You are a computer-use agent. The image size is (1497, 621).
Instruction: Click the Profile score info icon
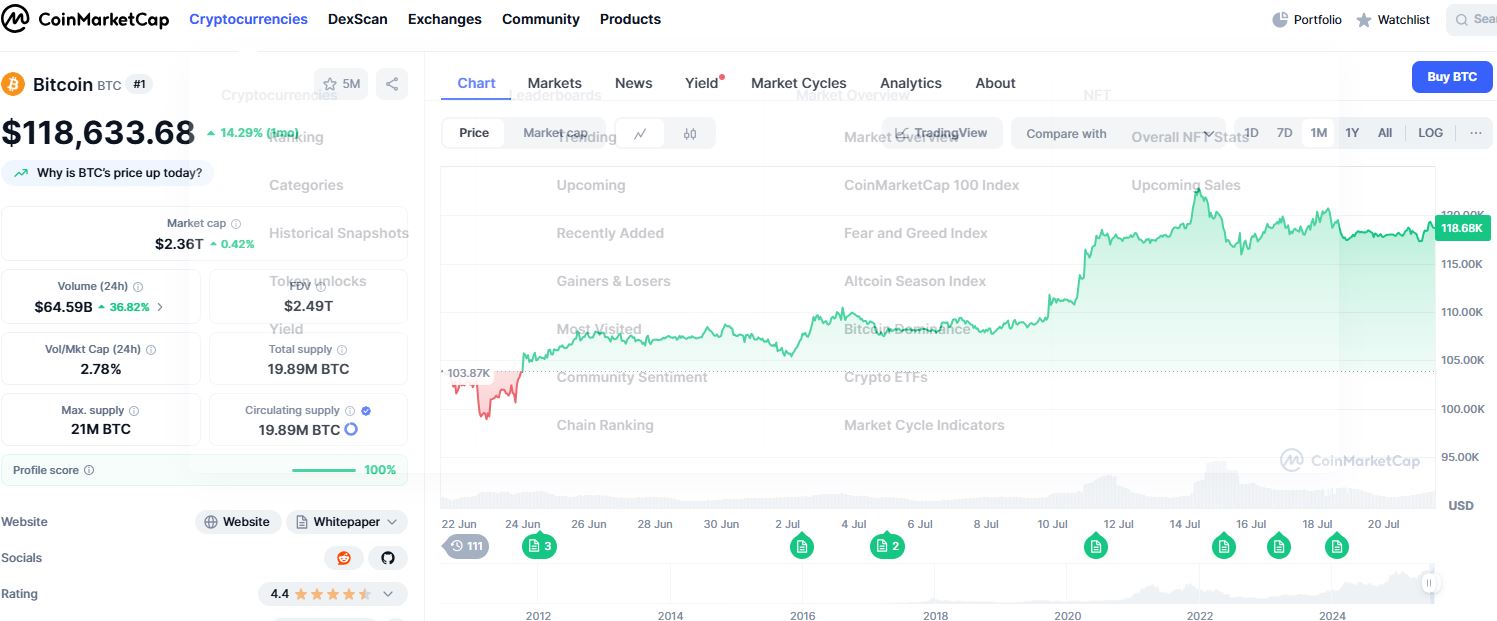(89, 470)
